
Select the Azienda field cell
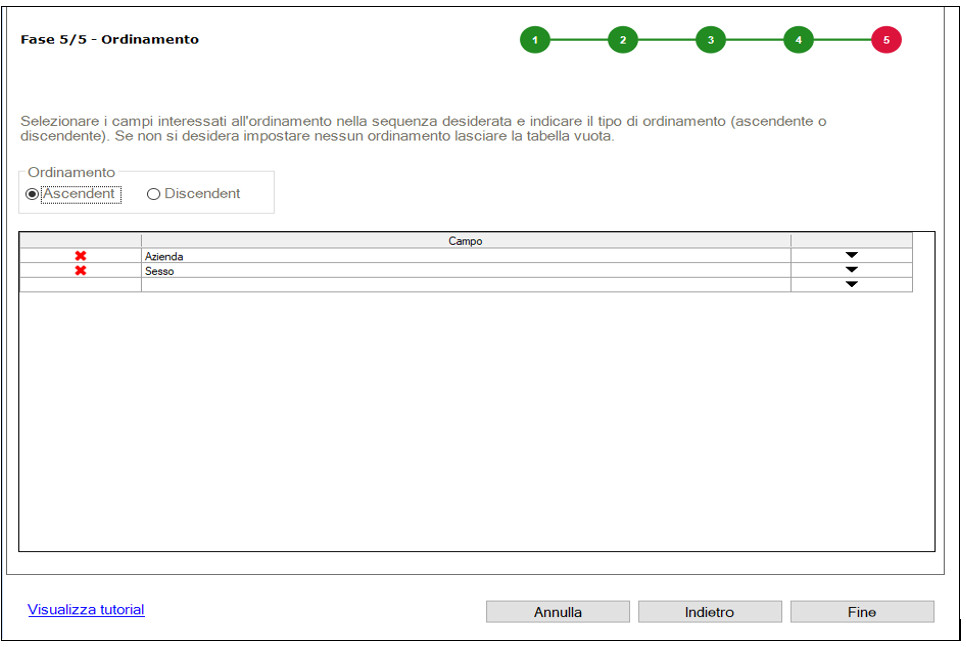point(466,256)
